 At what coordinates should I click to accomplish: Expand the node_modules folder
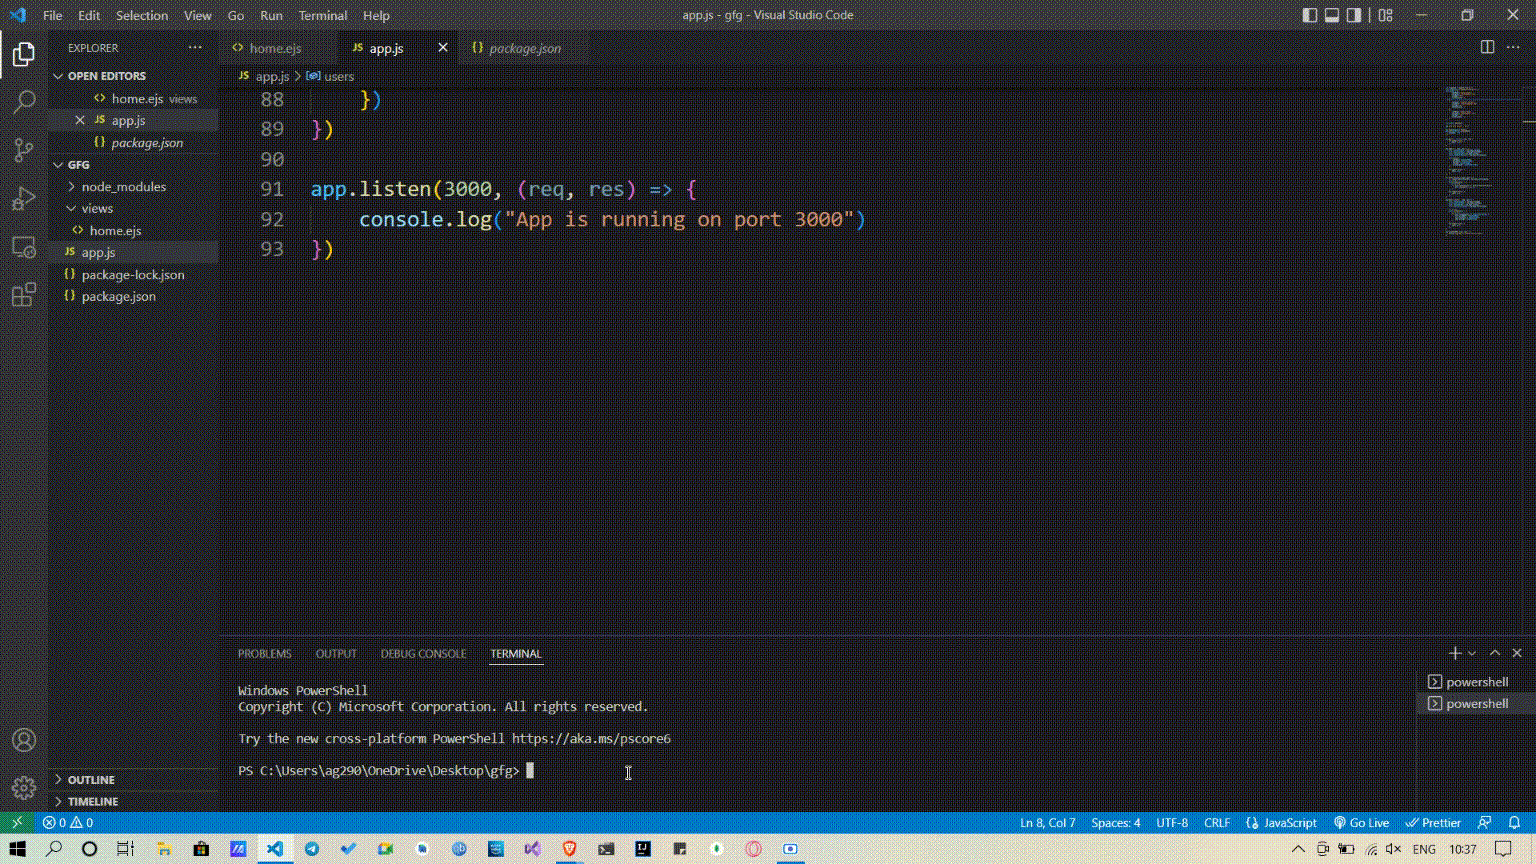(133, 186)
